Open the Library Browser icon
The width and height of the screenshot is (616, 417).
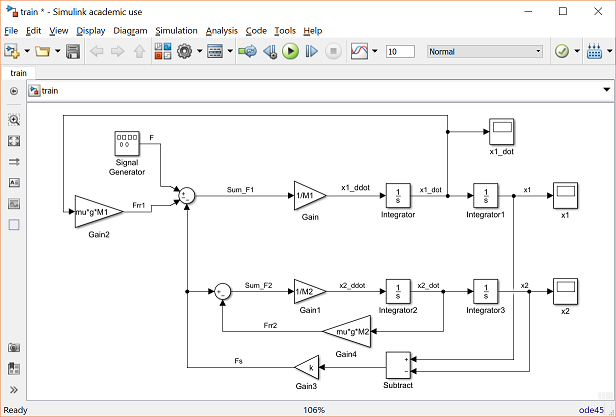pyautogui.click(x=163, y=51)
